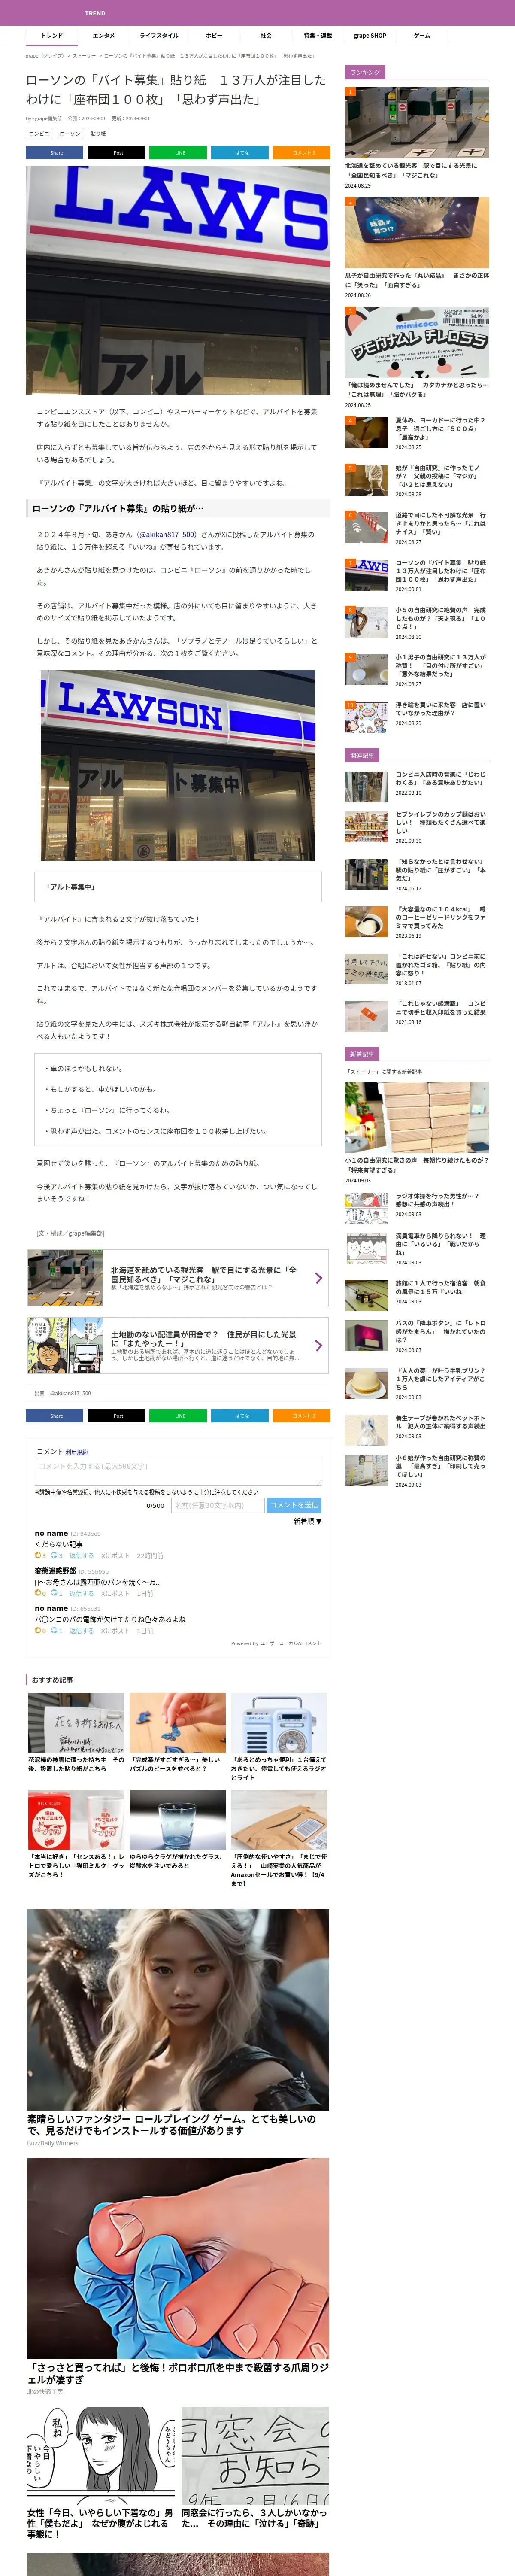Open the @akikan817_500 account link in article
This screenshot has height=2576, width=515.
click(166, 535)
